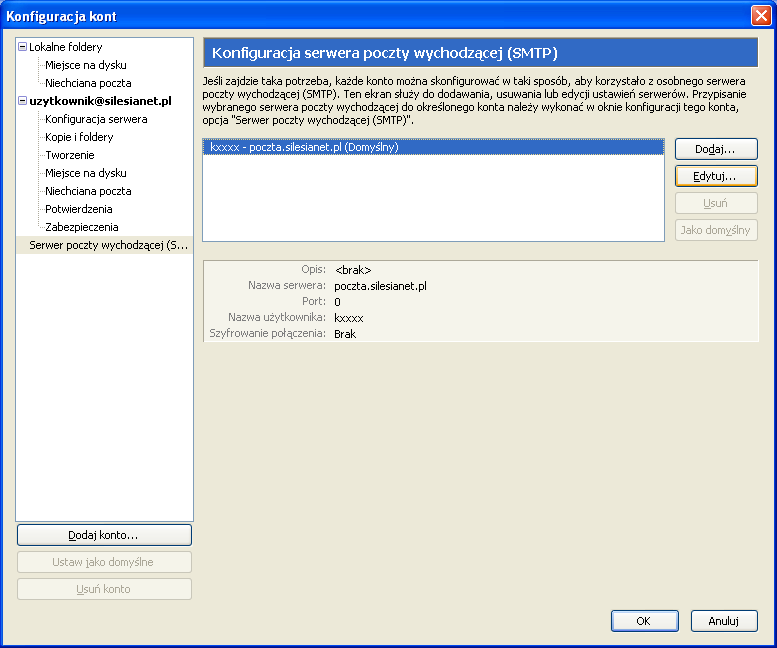This screenshot has height=648, width=777.
Task: Open Konfiguracja serwera settings
Action: point(96,119)
